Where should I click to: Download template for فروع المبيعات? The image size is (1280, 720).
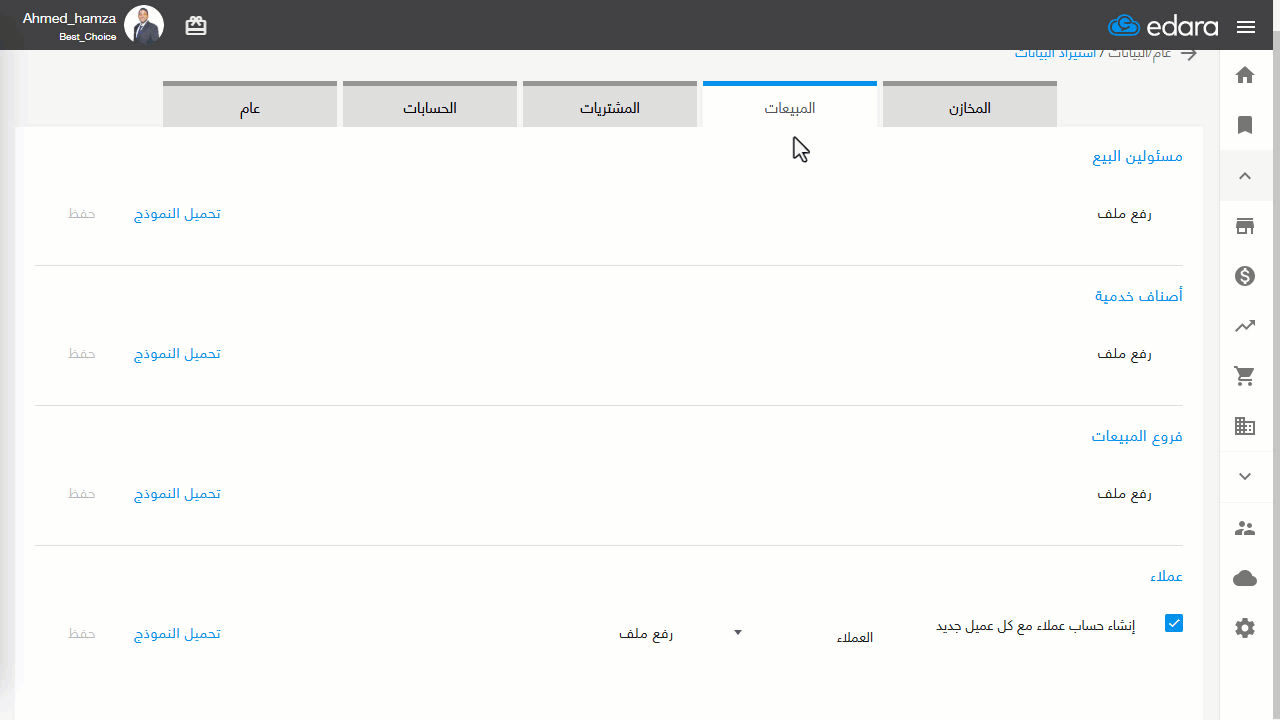point(178,494)
